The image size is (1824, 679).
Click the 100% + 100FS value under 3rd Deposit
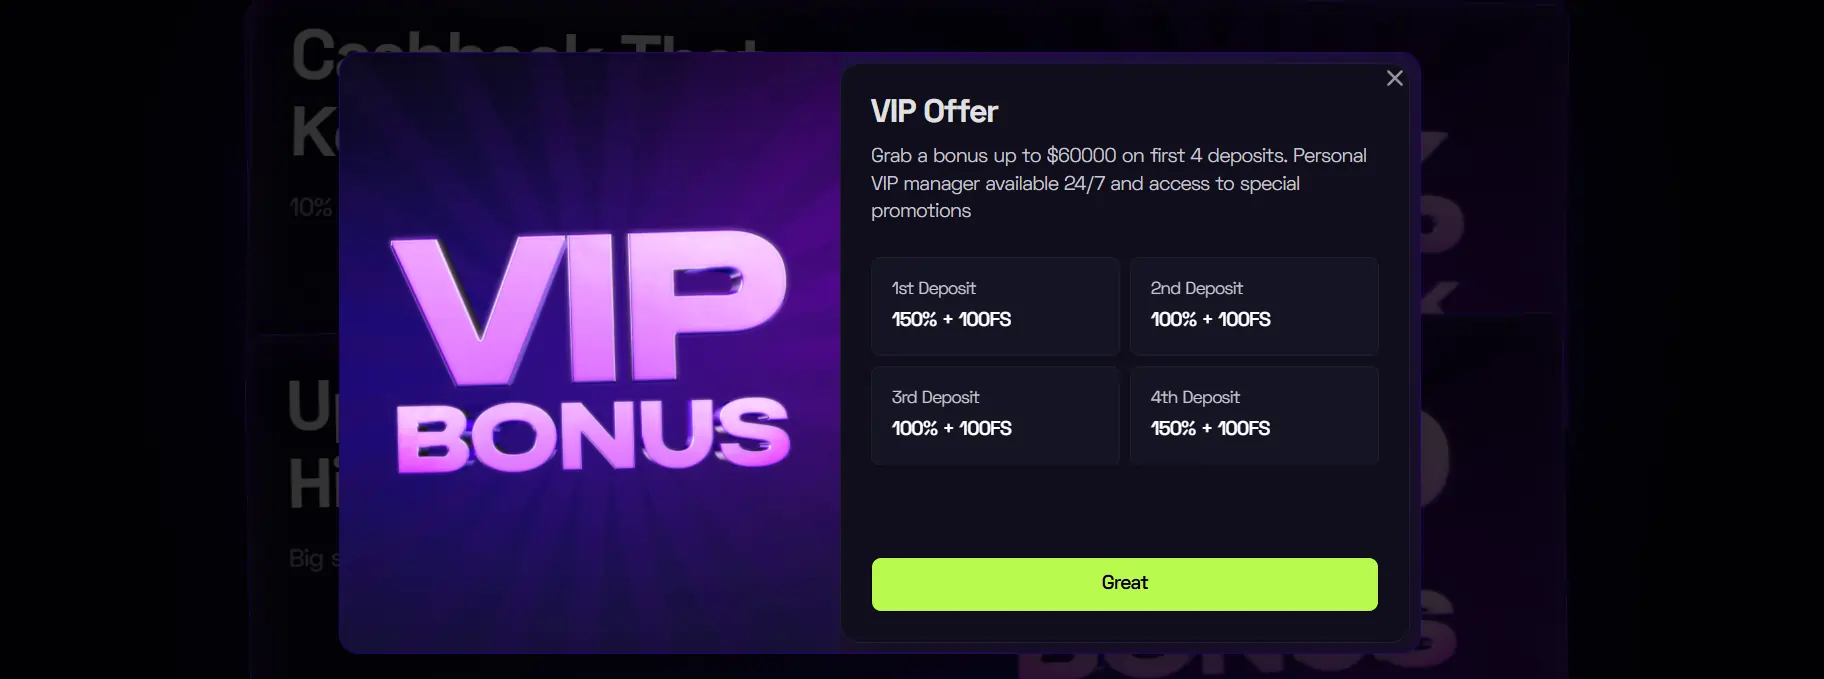951,428
